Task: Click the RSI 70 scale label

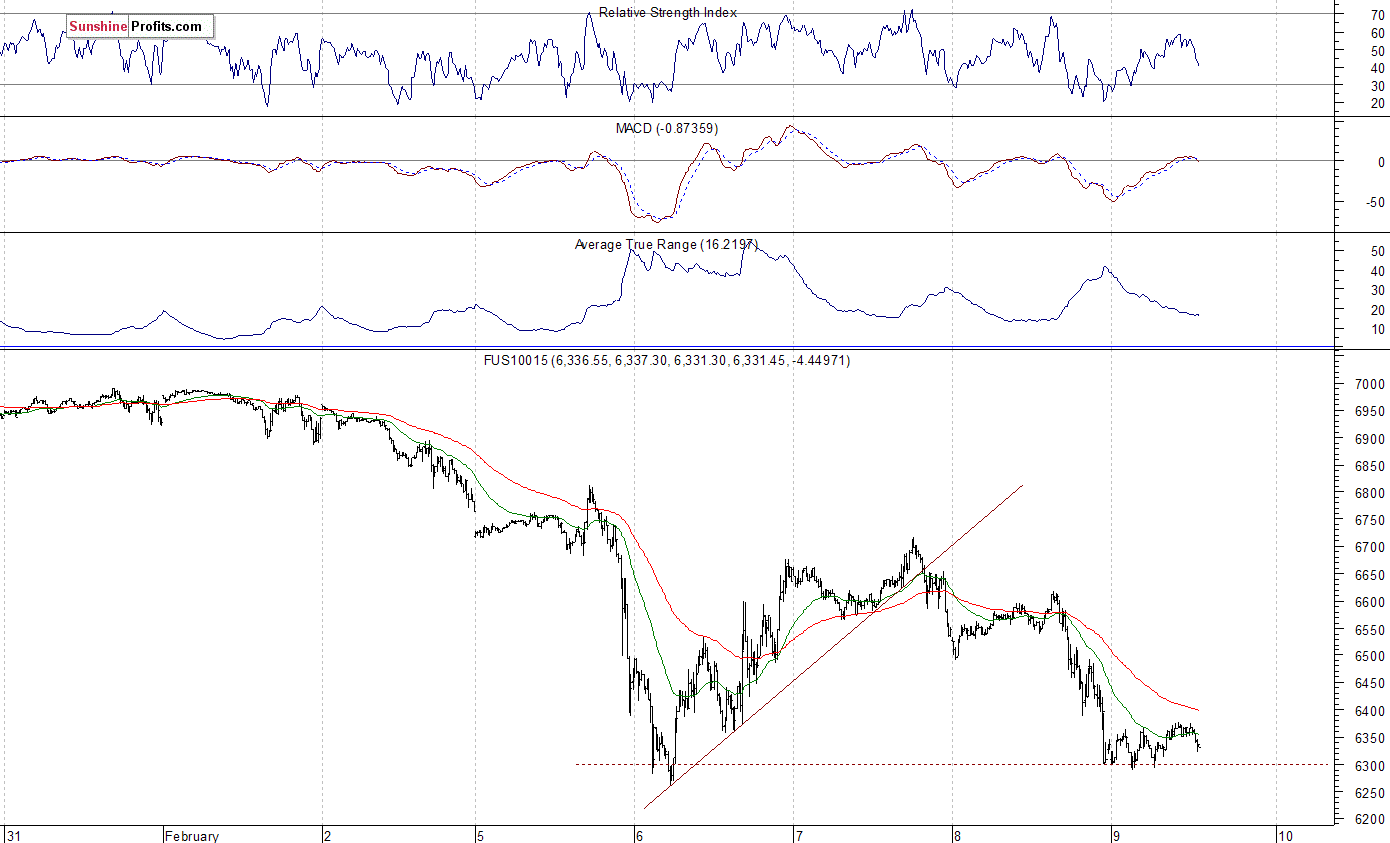Action: (1377, 15)
